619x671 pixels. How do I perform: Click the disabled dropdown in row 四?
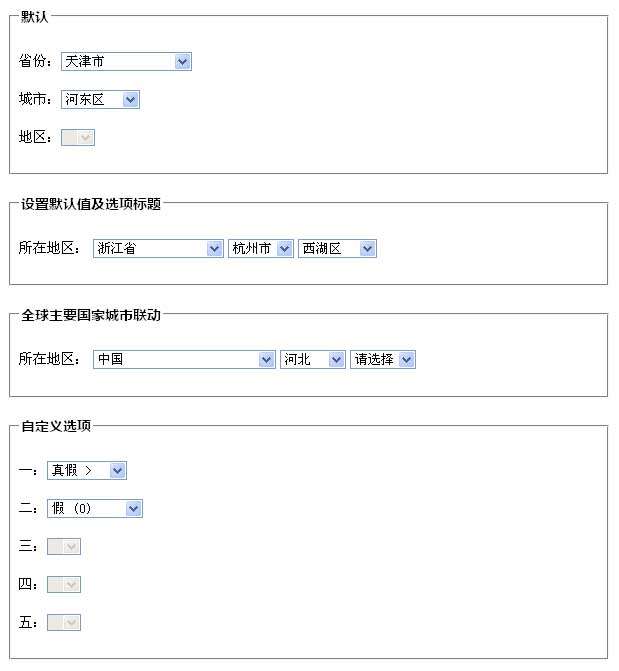pyautogui.click(x=64, y=585)
